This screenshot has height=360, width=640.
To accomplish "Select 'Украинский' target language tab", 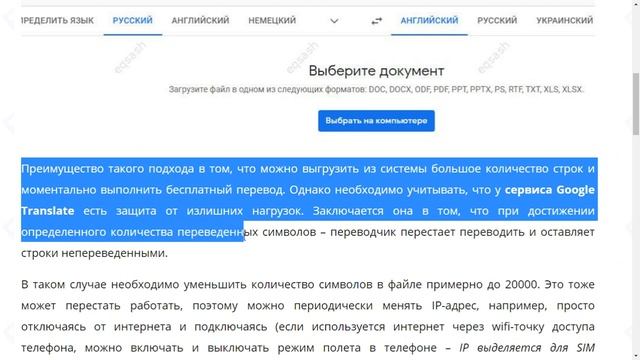I will click(x=565, y=20).
